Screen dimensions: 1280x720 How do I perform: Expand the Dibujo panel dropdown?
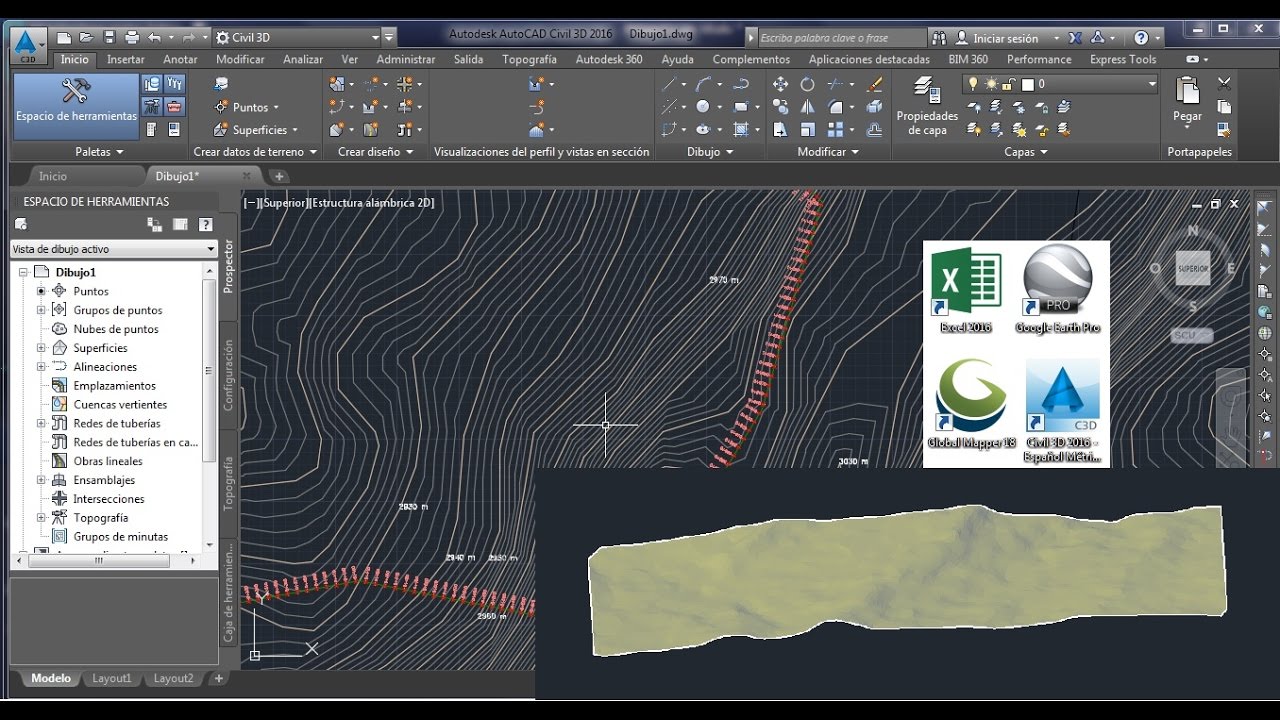(x=729, y=152)
